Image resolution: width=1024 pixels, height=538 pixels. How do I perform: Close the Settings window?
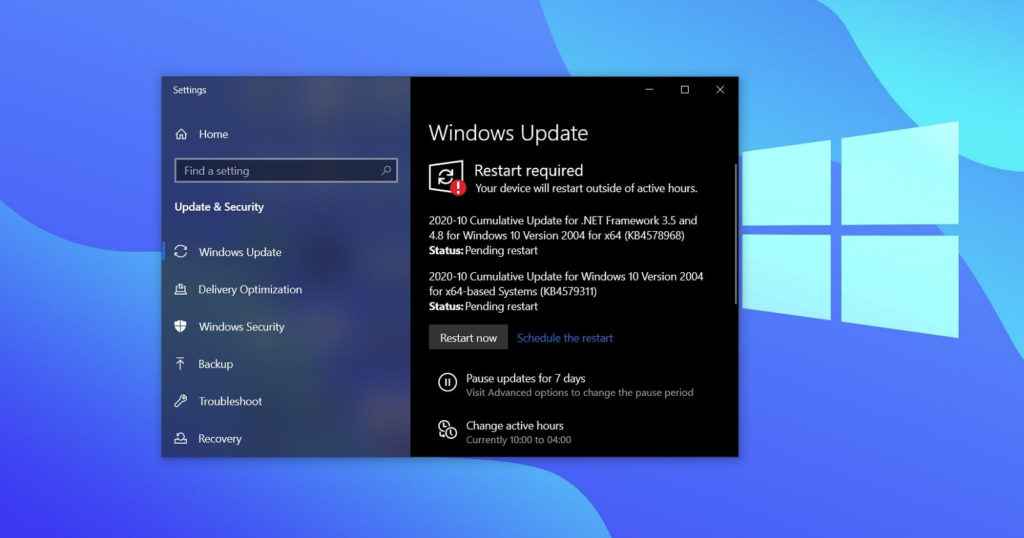click(x=720, y=89)
